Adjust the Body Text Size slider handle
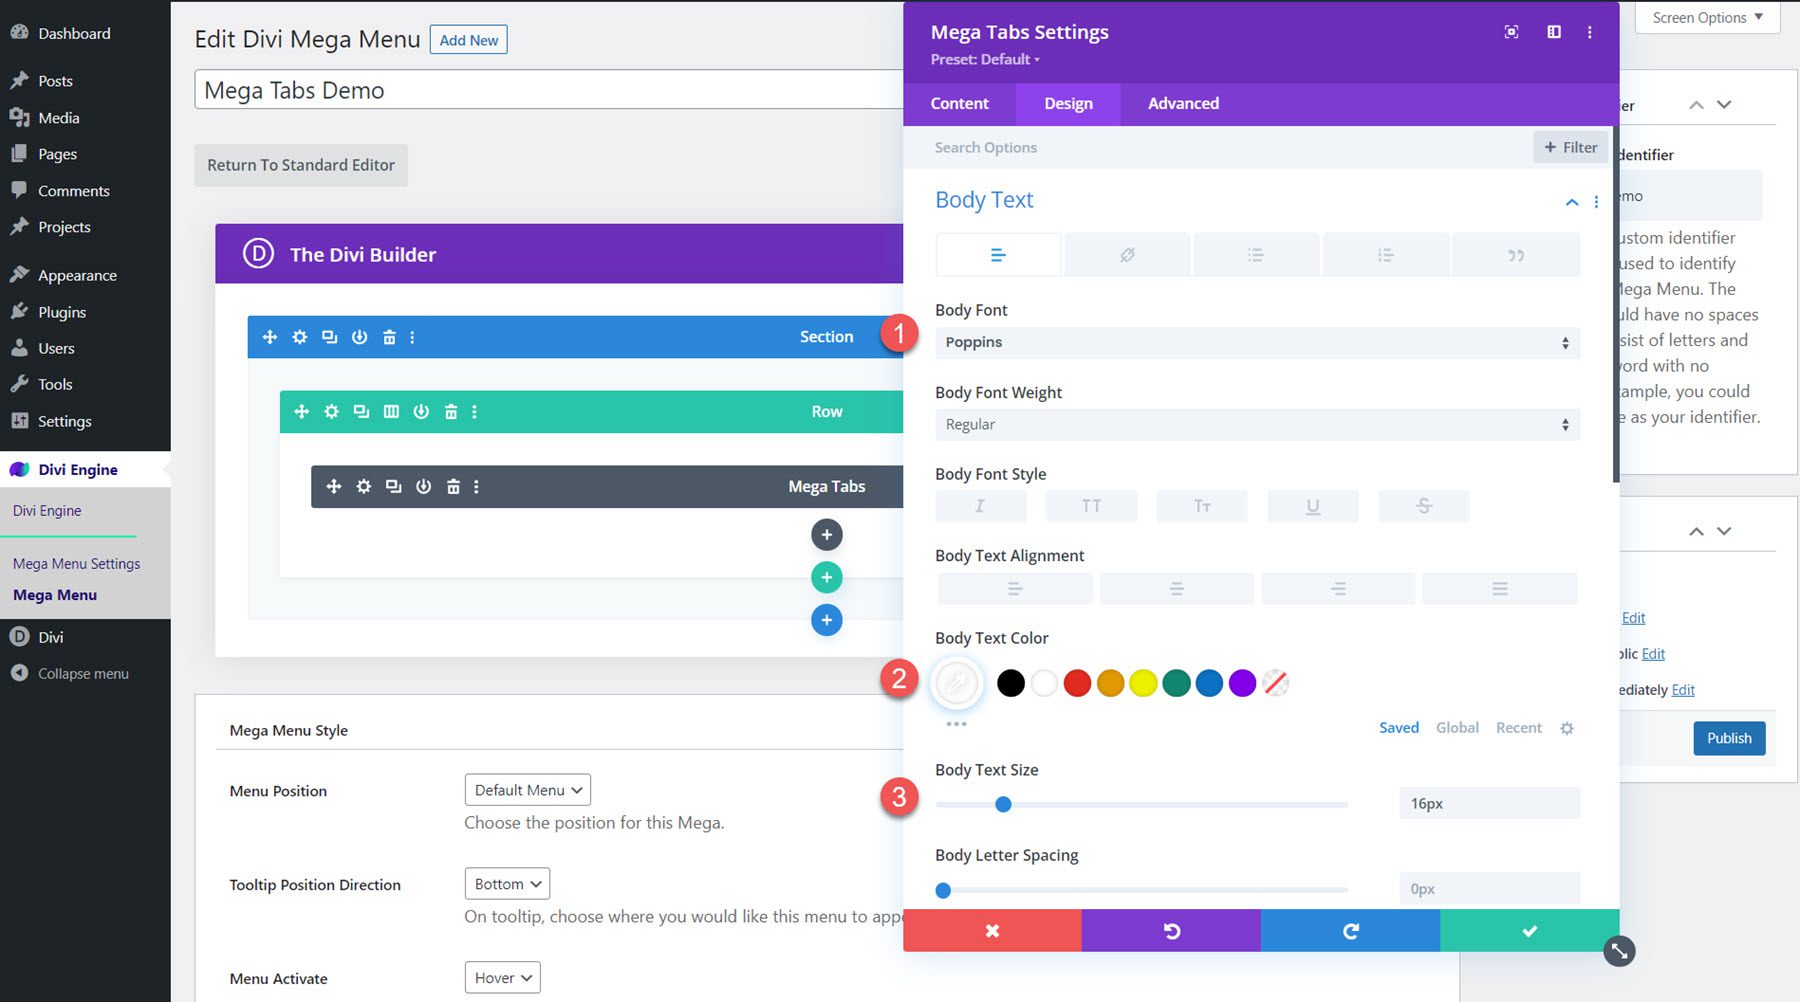Image resolution: width=1800 pixels, height=1002 pixels. pyautogui.click(x=1003, y=804)
